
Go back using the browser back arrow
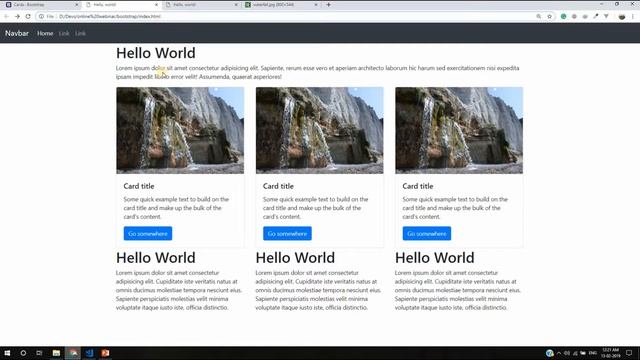[x=6, y=16]
